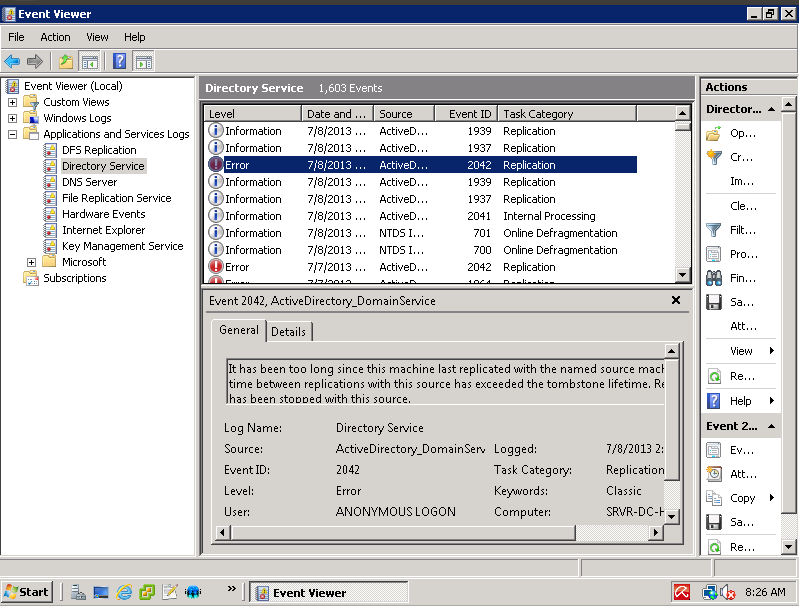Click the volume speaker tray icon
Viewport: 799px width, 606px height.
tap(728, 592)
